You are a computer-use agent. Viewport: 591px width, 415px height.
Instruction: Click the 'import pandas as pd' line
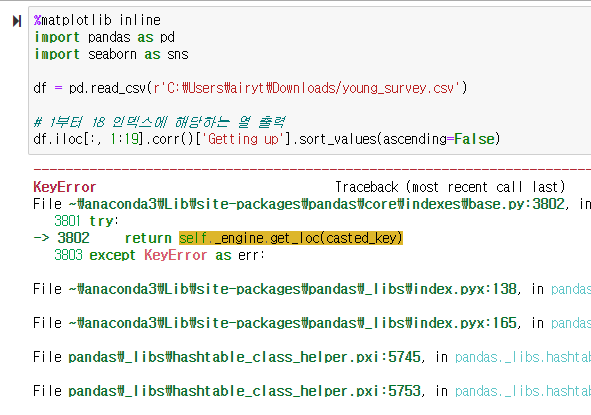tap(104, 37)
